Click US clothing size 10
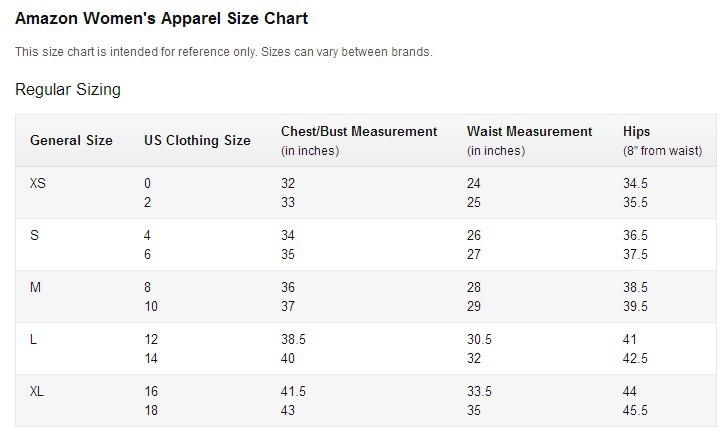Image resolution: width=724 pixels, height=435 pixels. 151,306
